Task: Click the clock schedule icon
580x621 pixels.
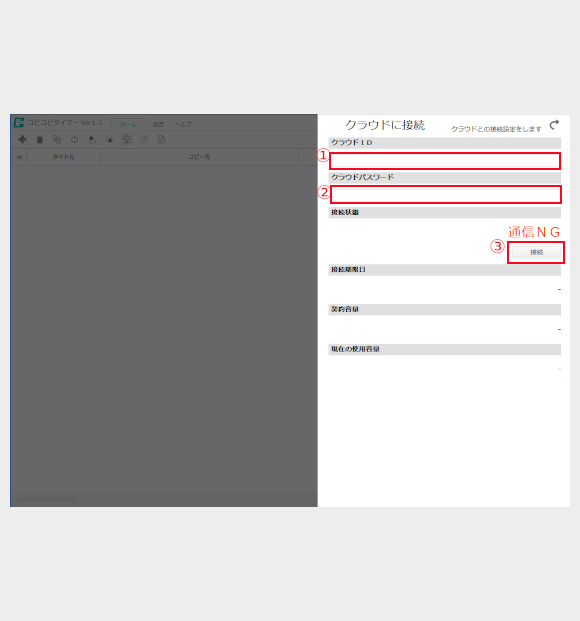Action: (x=144, y=139)
